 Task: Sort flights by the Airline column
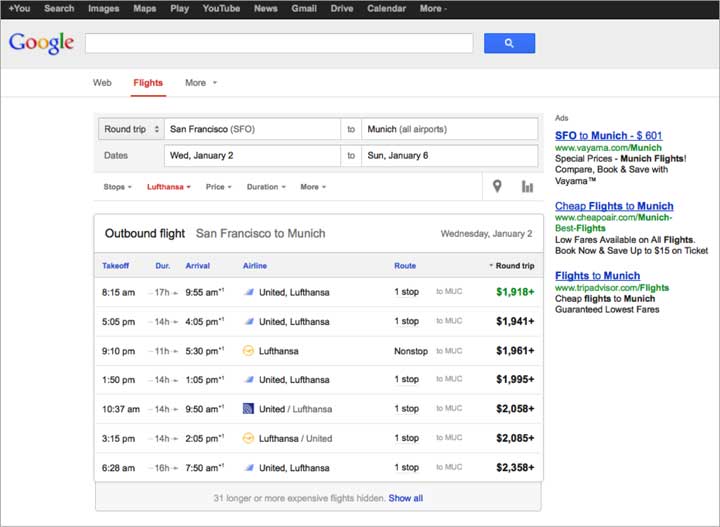click(x=255, y=266)
